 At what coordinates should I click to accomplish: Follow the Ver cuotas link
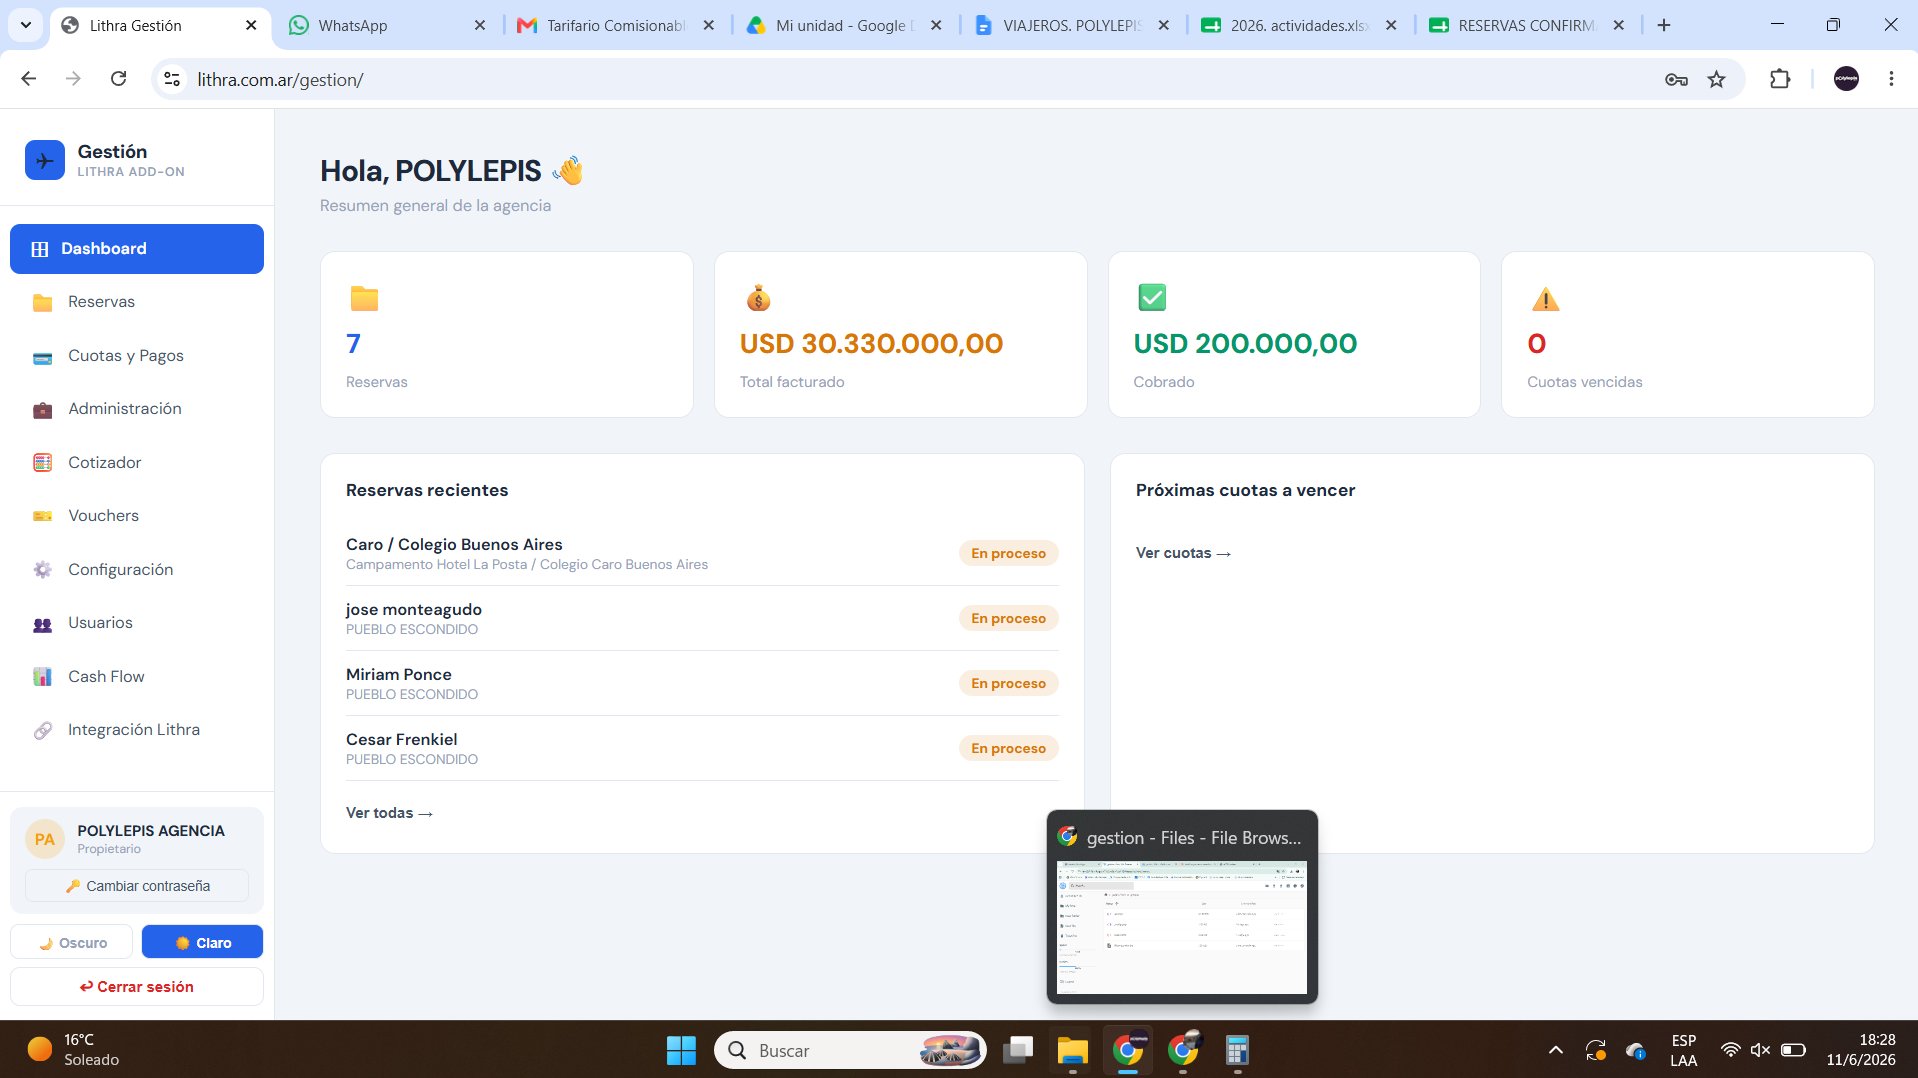click(1183, 553)
